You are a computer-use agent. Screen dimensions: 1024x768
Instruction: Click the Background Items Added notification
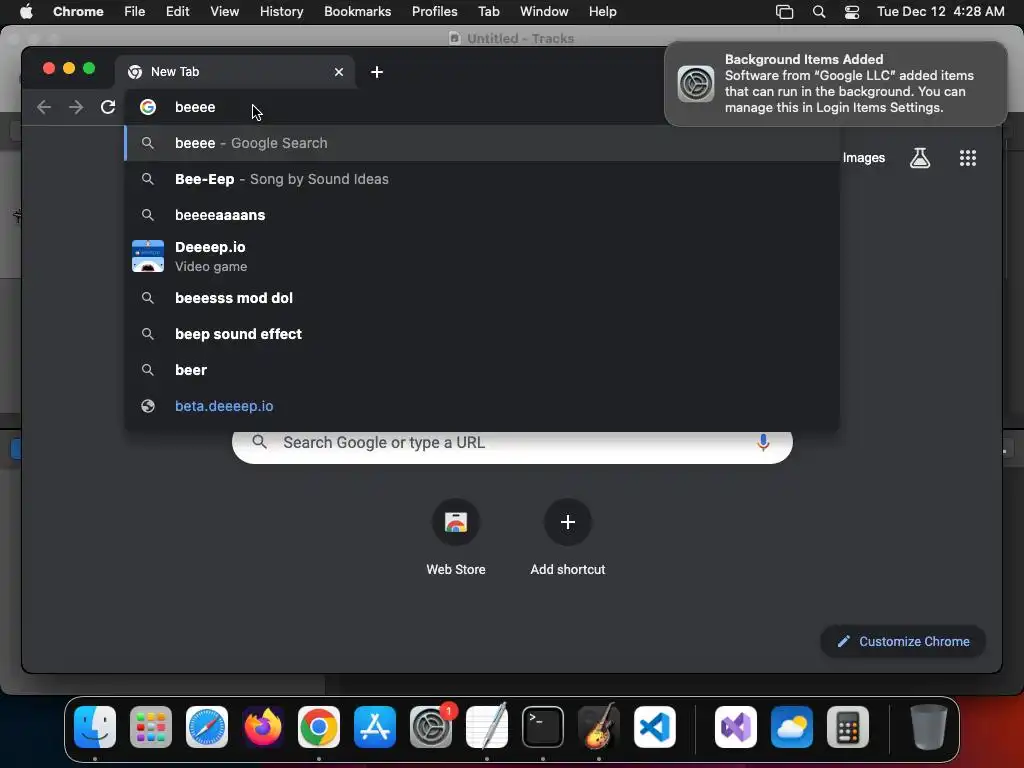835,84
